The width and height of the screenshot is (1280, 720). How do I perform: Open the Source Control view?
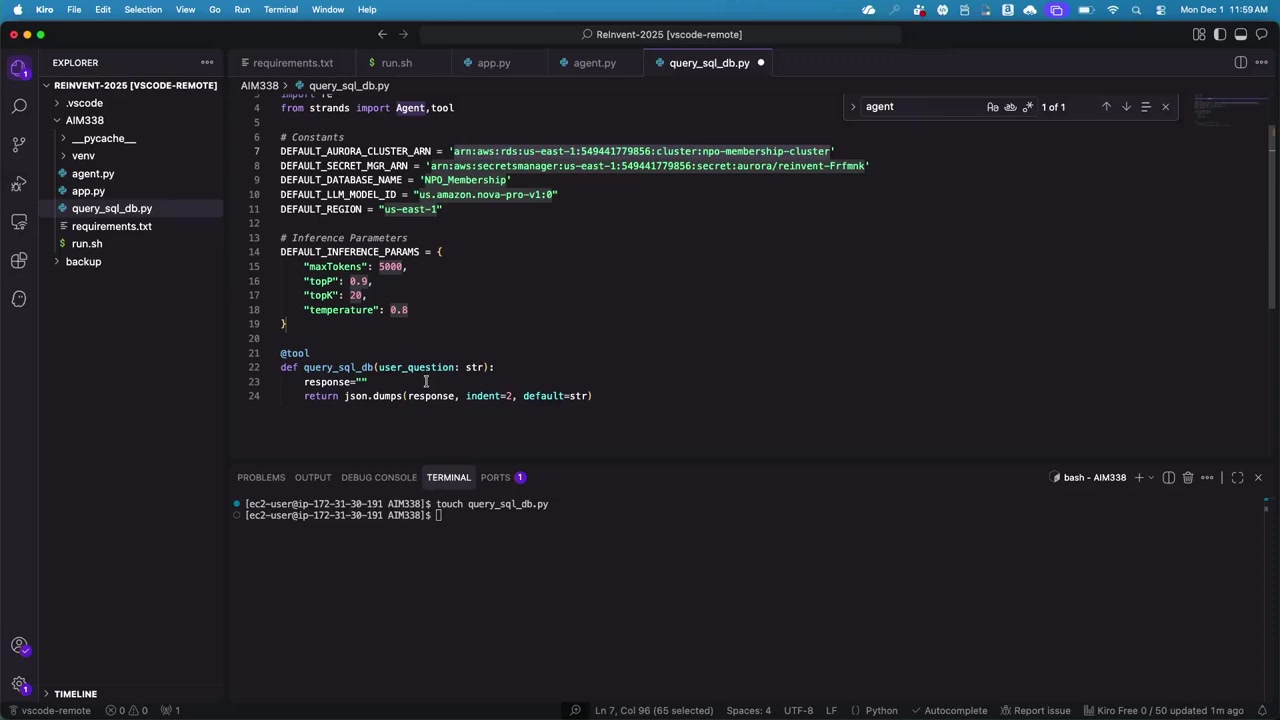point(19,142)
